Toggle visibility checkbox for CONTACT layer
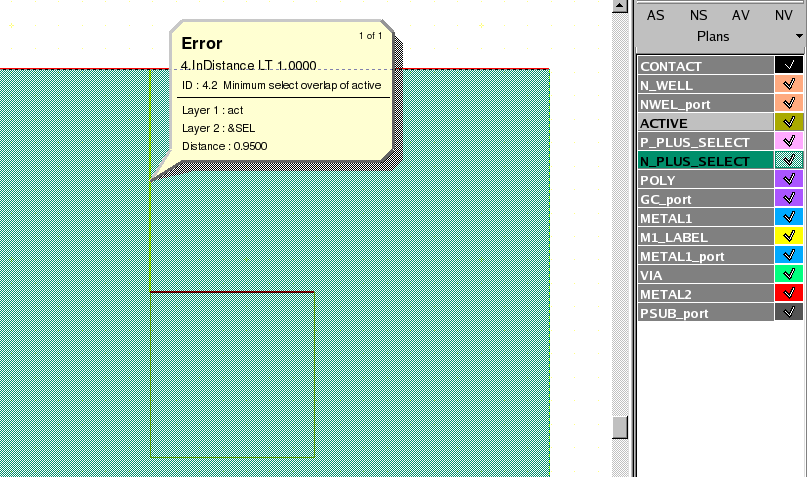This screenshot has height=477, width=807. point(788,66)
